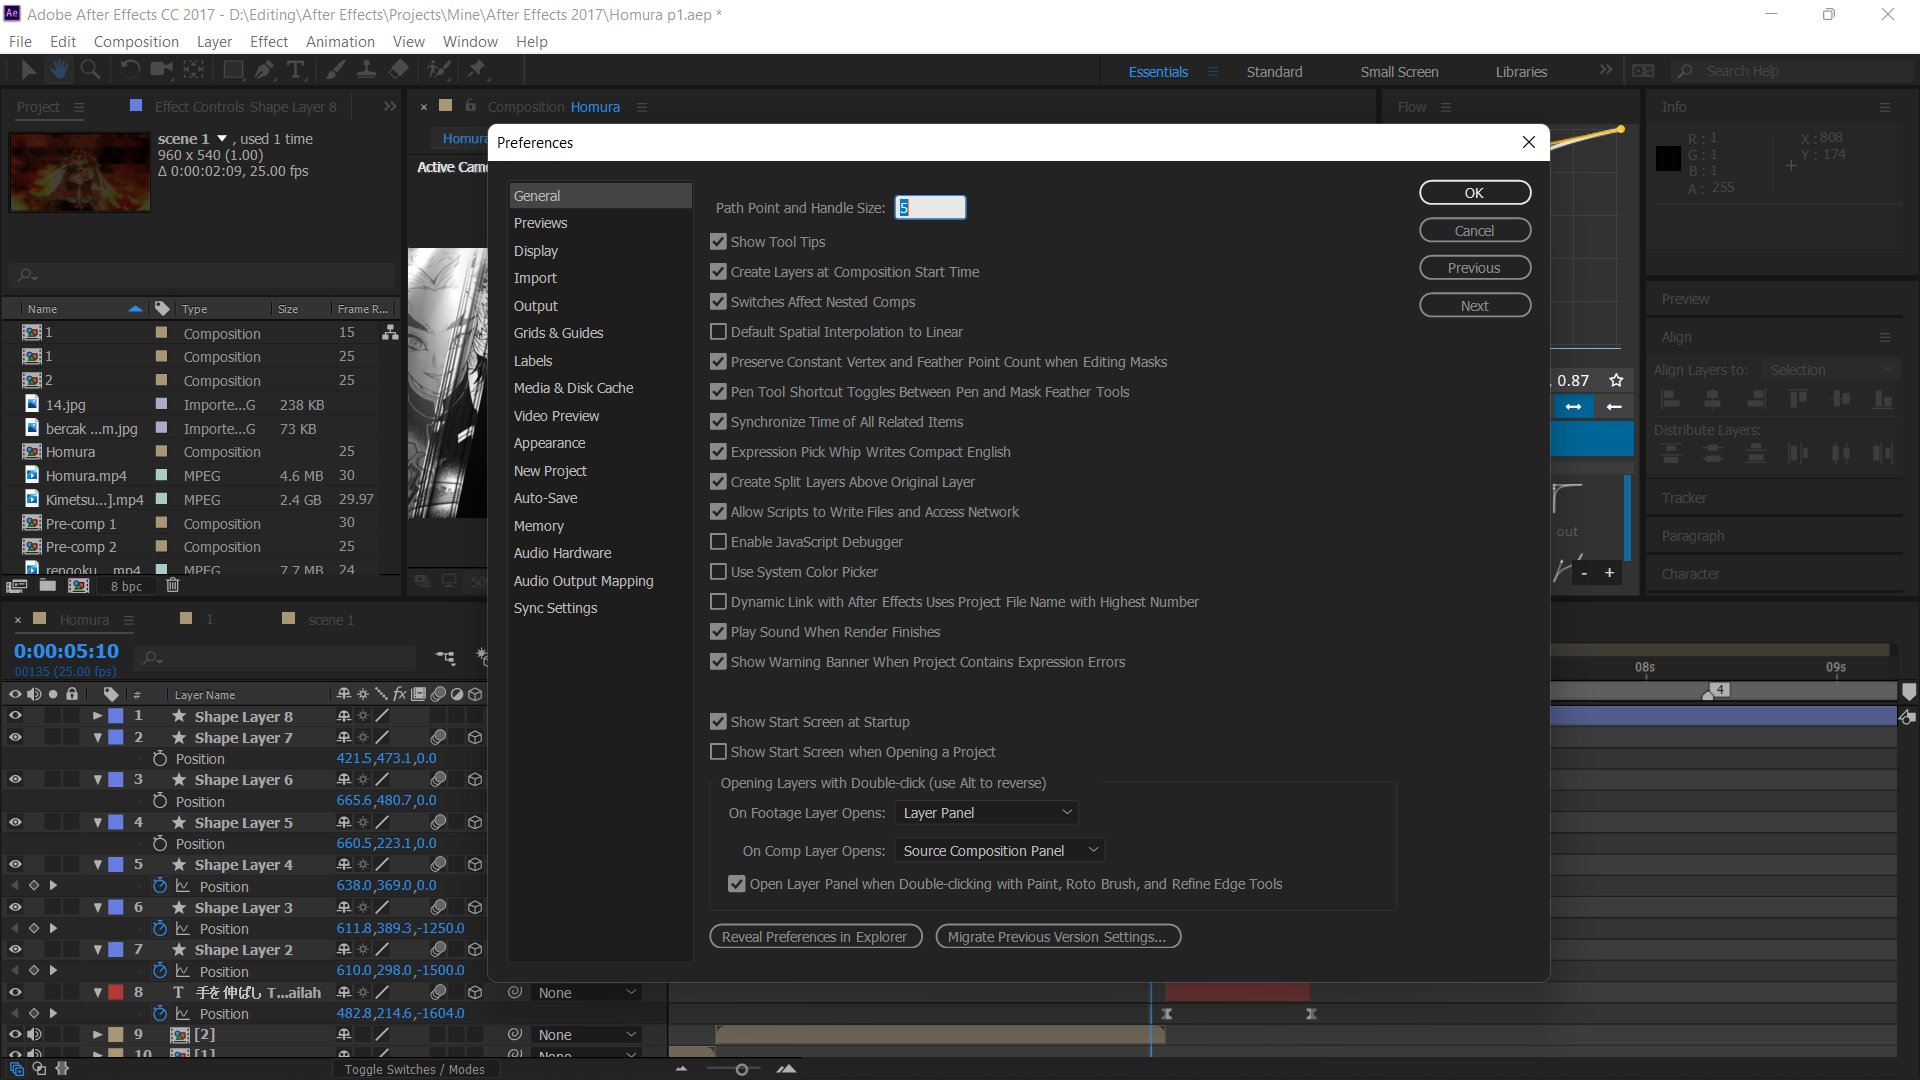This screenshot has width=1920, height=1080.
Task: Select the Rectangle shape tool
Action: pyautogui.click(x=232, y=70)
